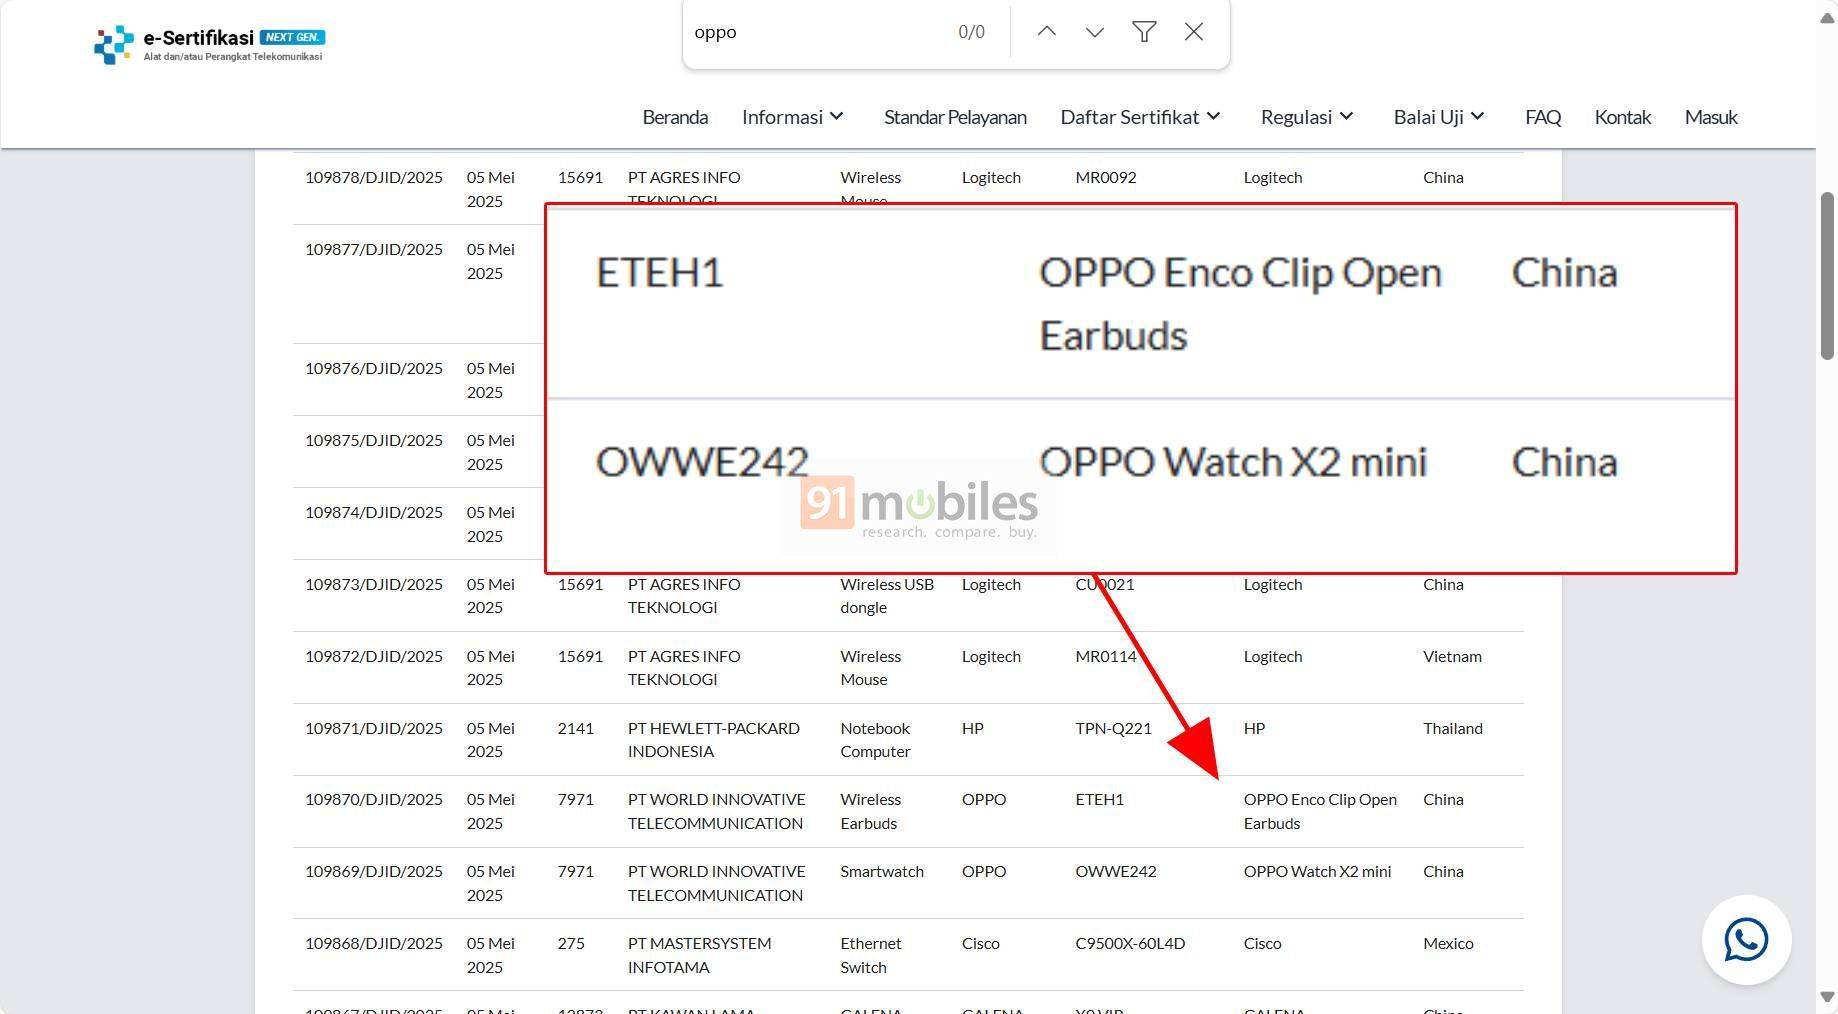Open Beranda menu item
Viewport: 1838px width, 1014px height.
pyautogui.click(x=675, y=117)
